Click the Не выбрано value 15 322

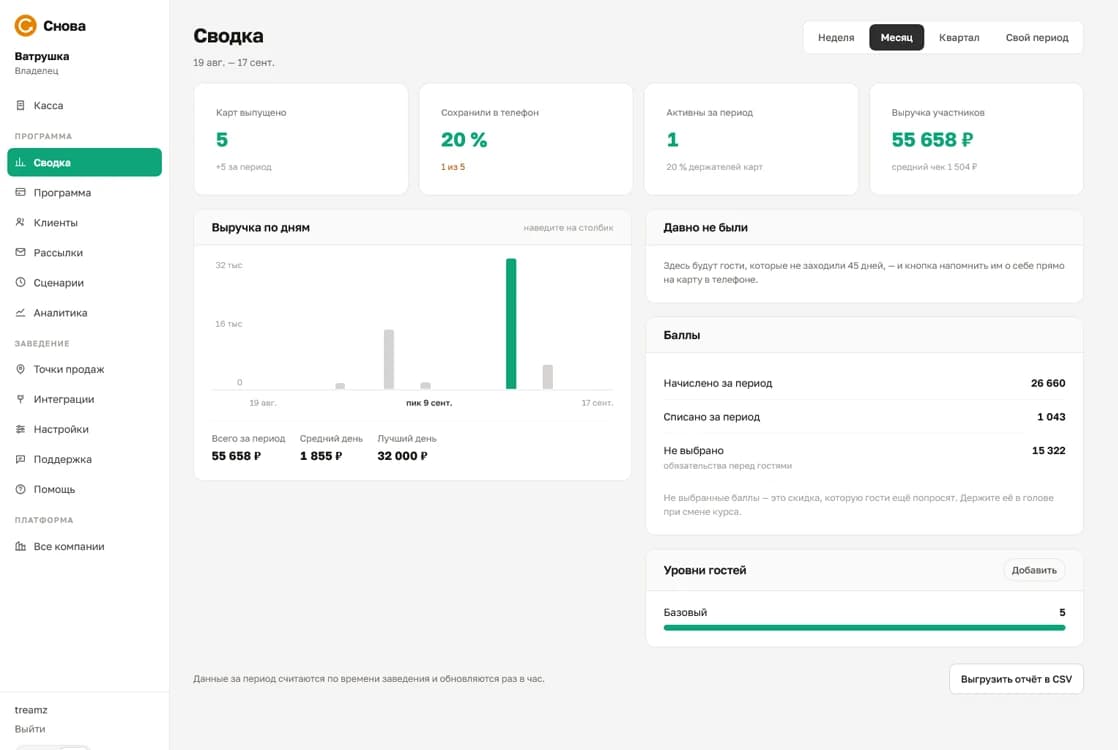pos(1049,451)
